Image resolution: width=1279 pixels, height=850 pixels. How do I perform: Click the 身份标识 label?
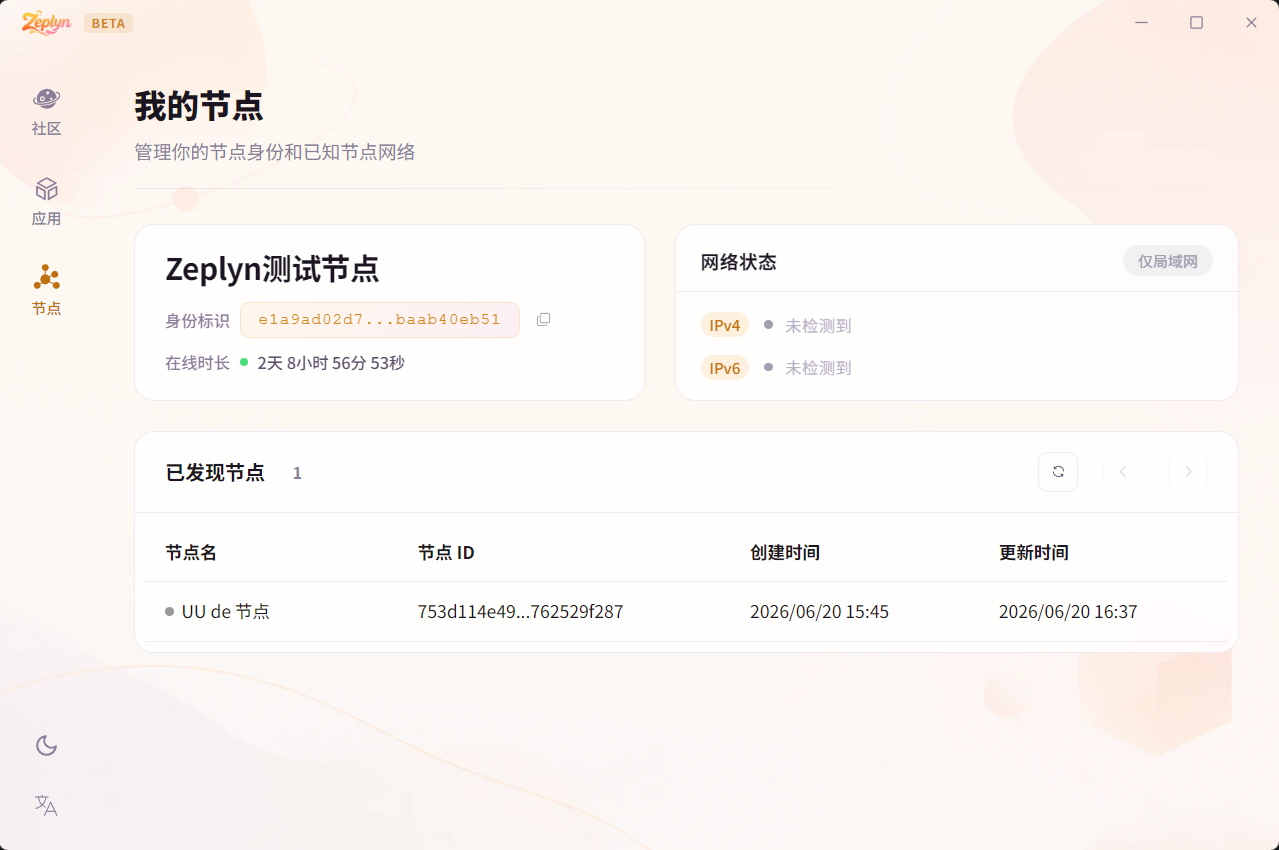[197, 321]
